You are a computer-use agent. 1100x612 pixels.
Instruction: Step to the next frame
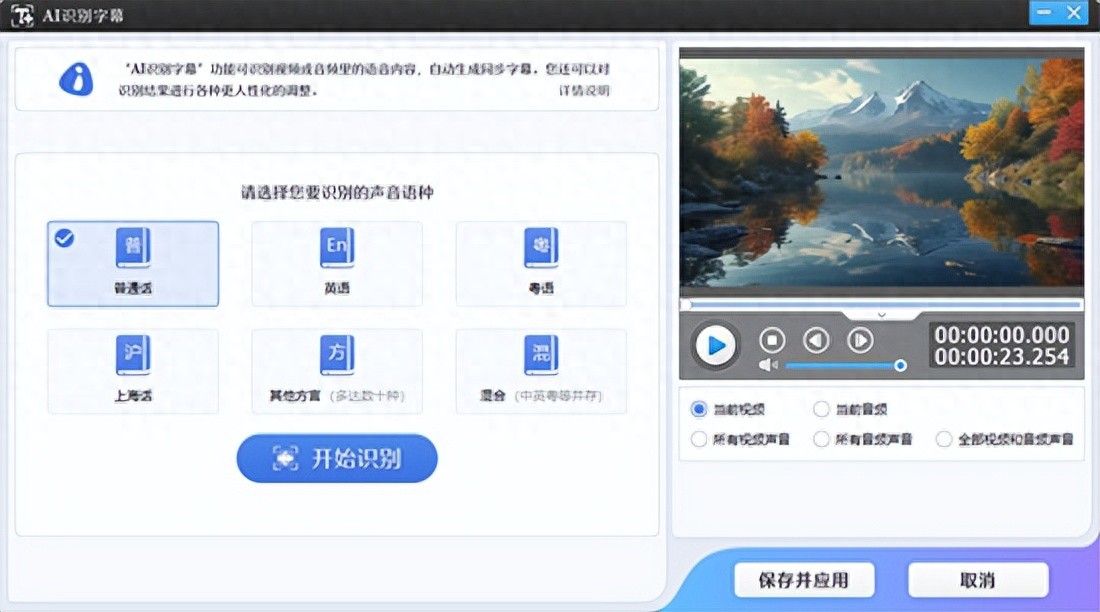860,340
